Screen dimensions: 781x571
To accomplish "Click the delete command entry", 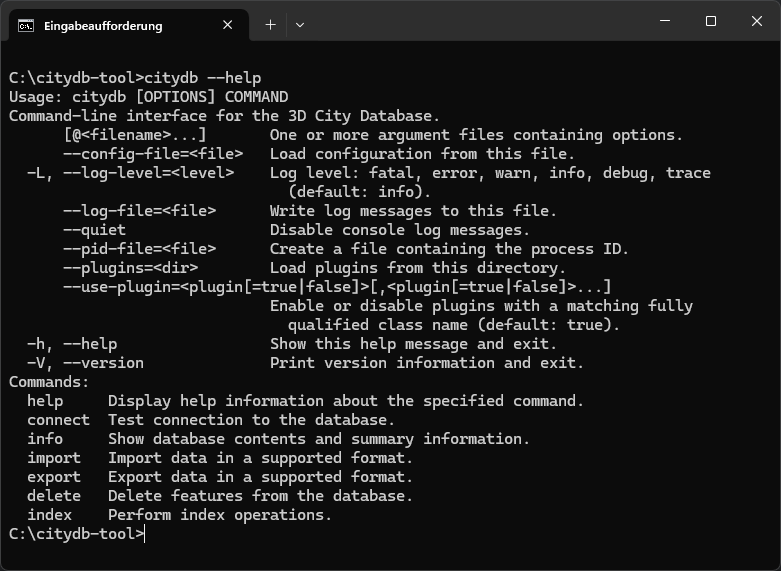I will click(x=54, y=496).
